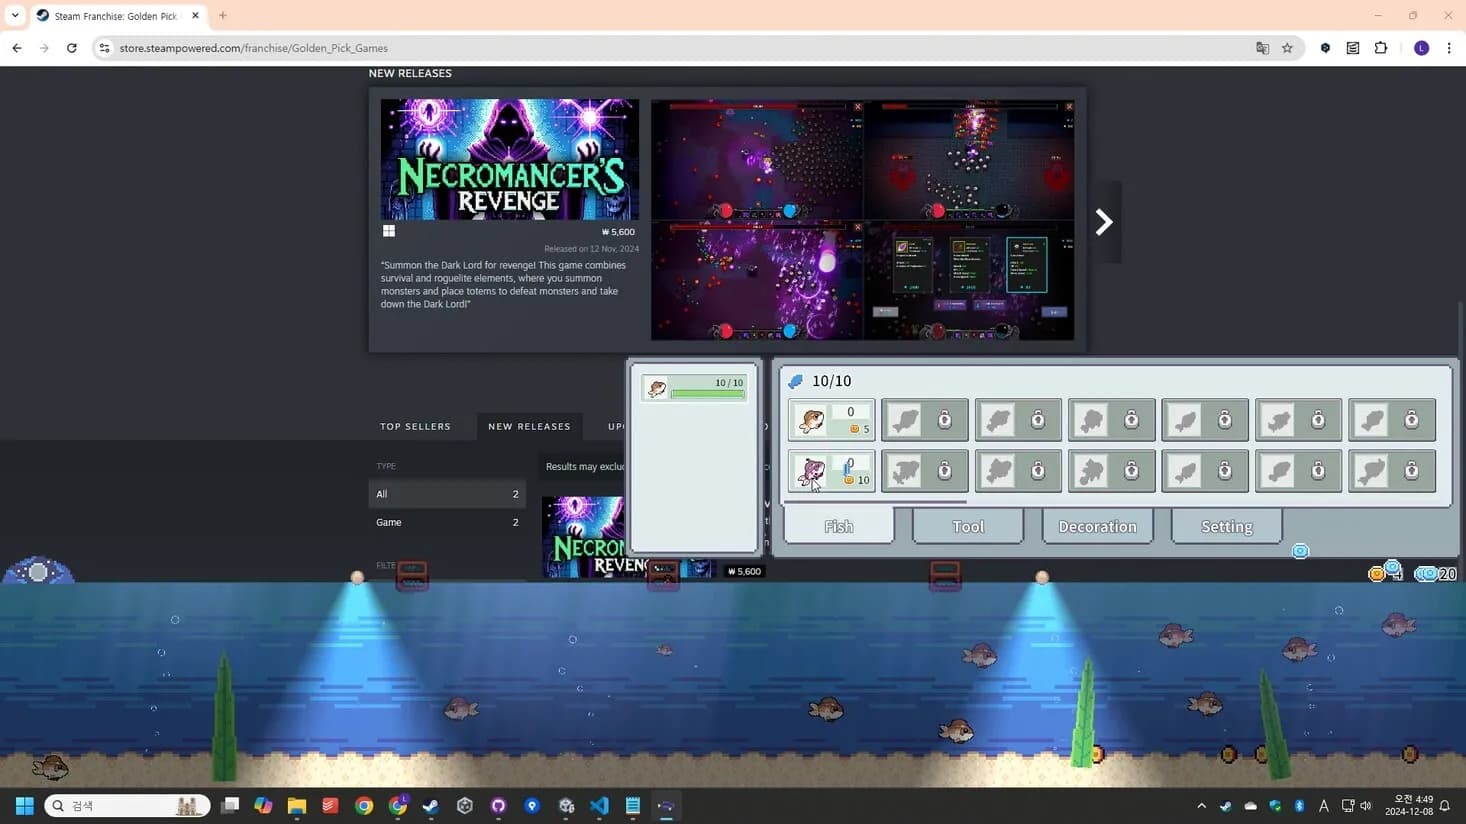Open the Chrome three-dot menu
Image resolution: width=1466 pixels, height=824 pixels.
coord(1449,47)
